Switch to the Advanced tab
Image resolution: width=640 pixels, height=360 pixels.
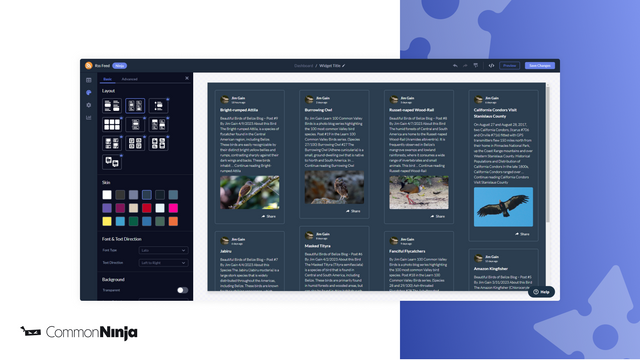tap(129, 79)
